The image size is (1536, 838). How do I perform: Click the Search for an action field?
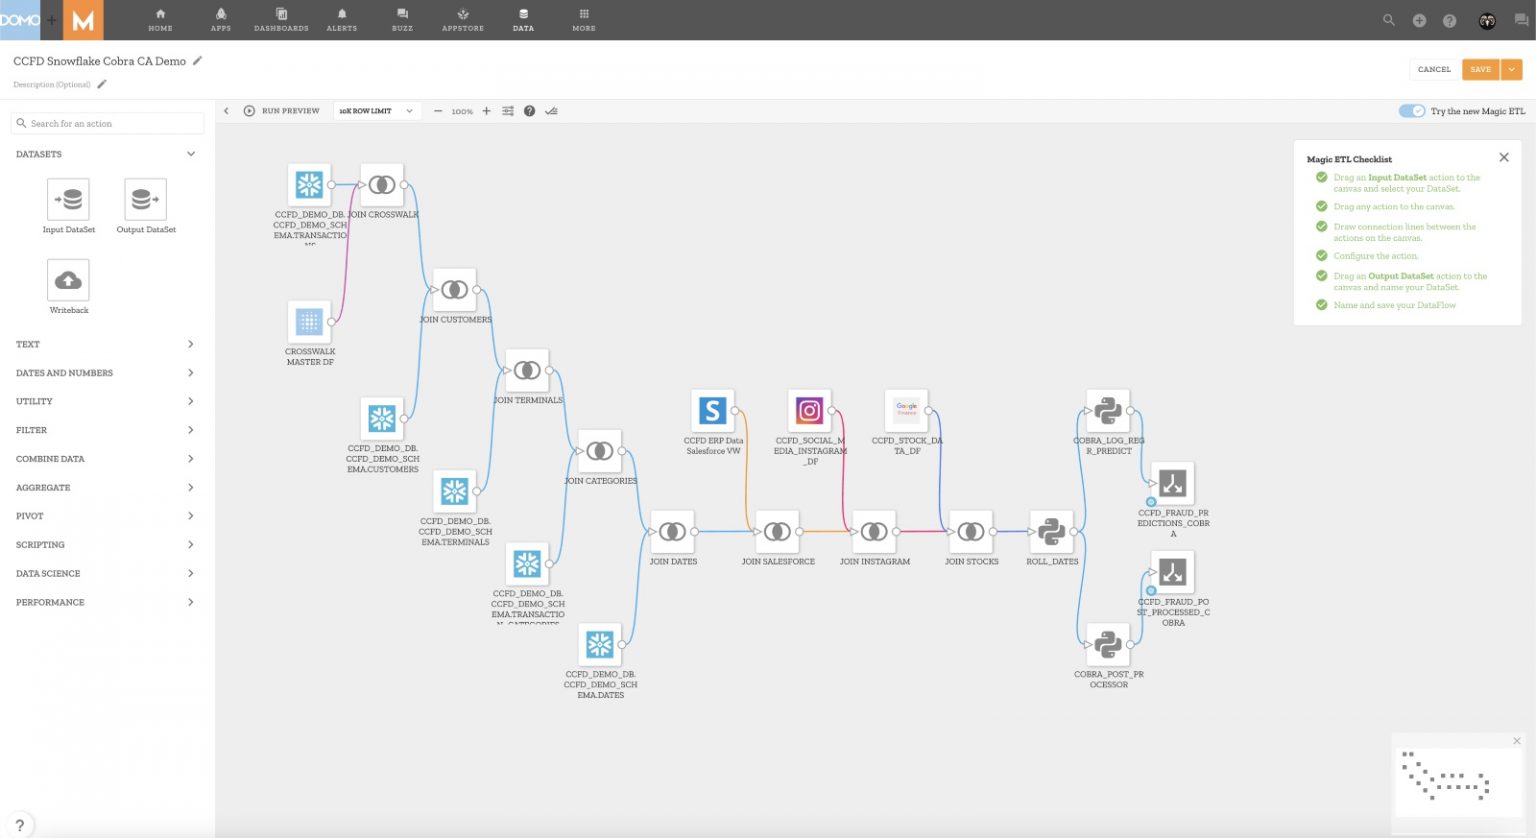click(x=107, y=122)
